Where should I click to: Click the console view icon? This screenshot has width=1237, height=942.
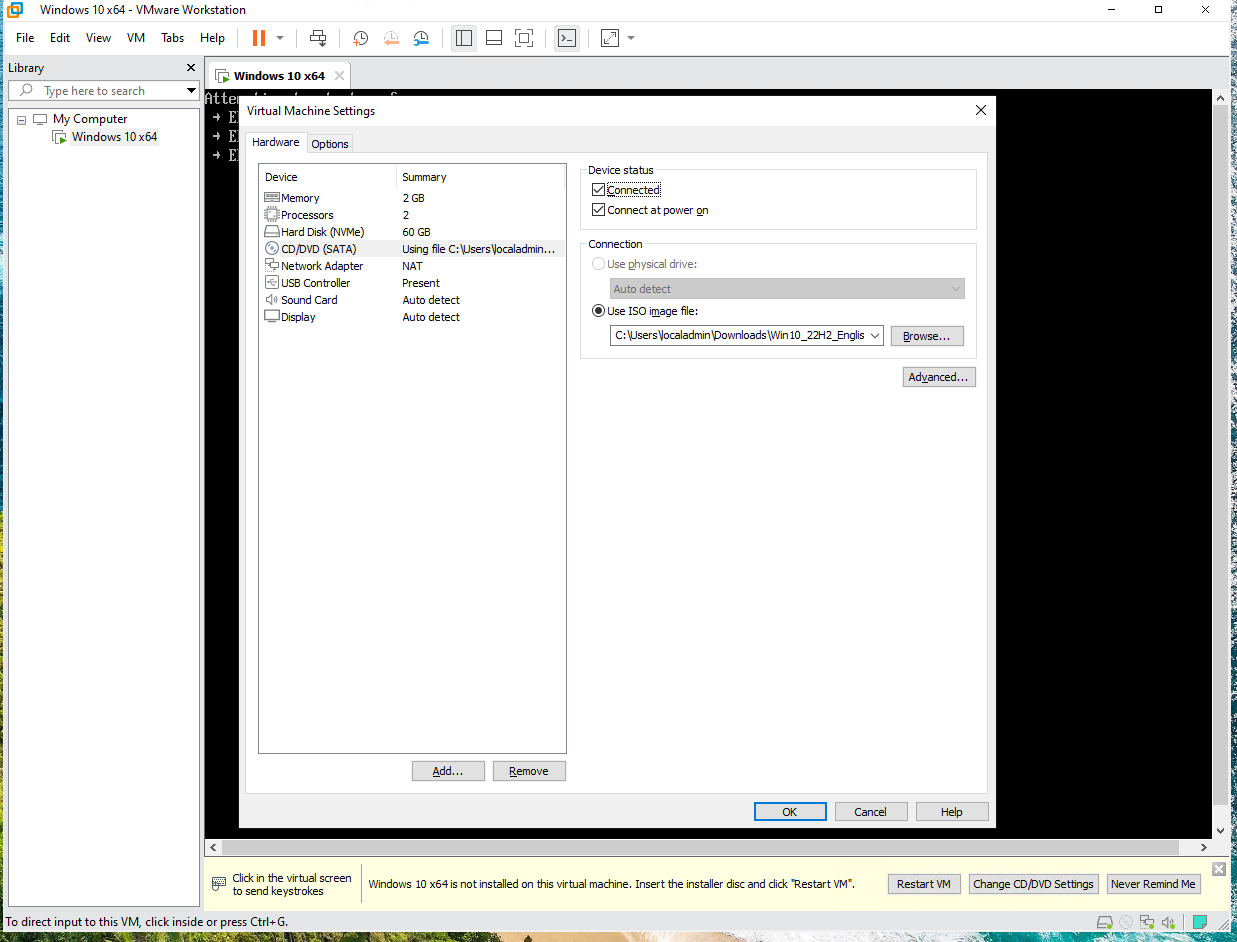567,38
